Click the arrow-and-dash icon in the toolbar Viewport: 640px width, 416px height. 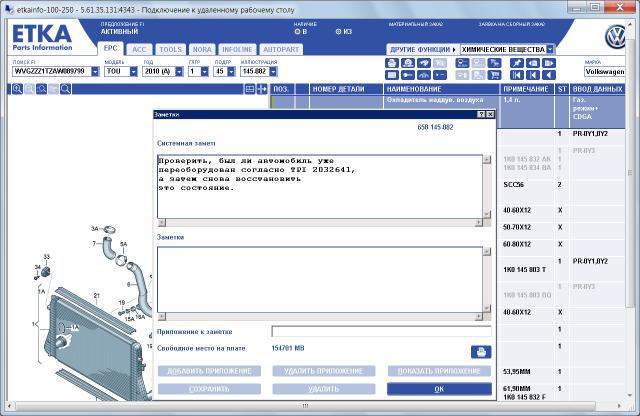[x=440, y=75]
